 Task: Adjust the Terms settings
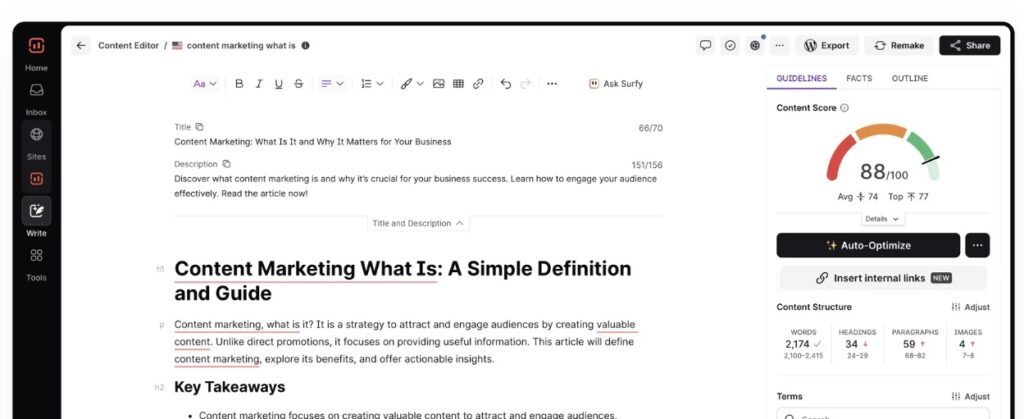click(x=970, y=396)
